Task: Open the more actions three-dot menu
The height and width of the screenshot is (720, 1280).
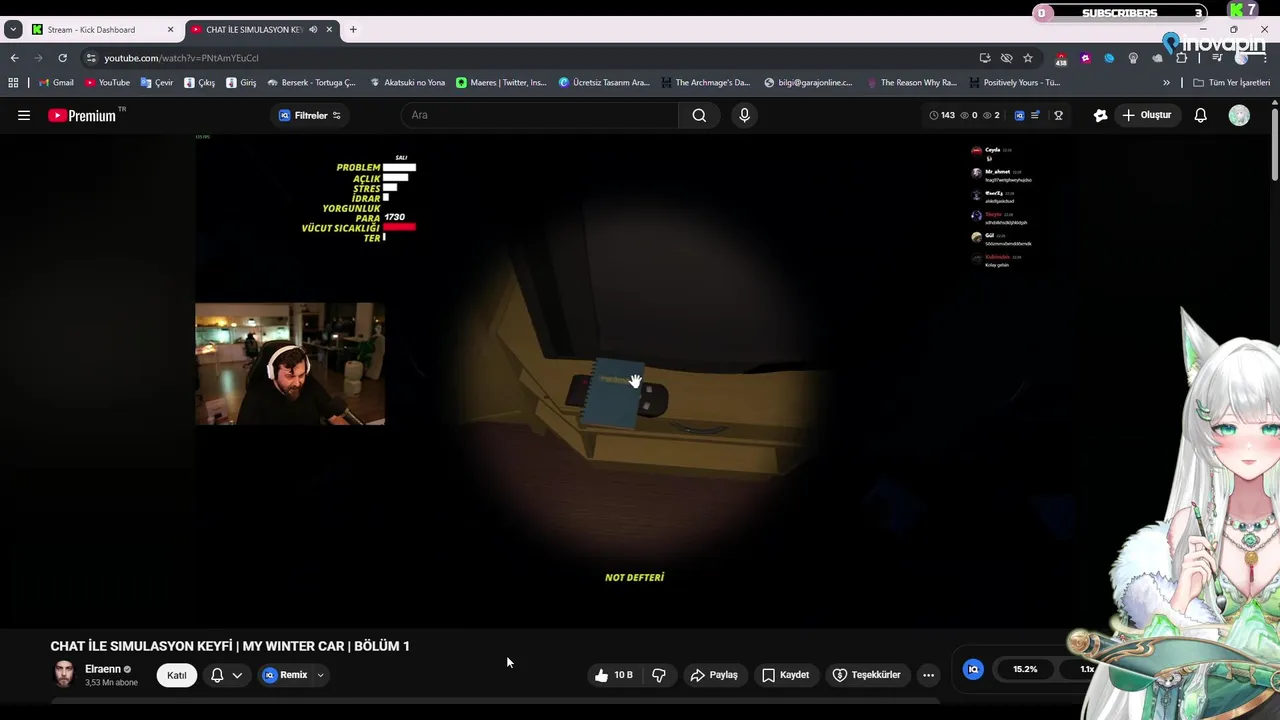Action: point(928,675)
